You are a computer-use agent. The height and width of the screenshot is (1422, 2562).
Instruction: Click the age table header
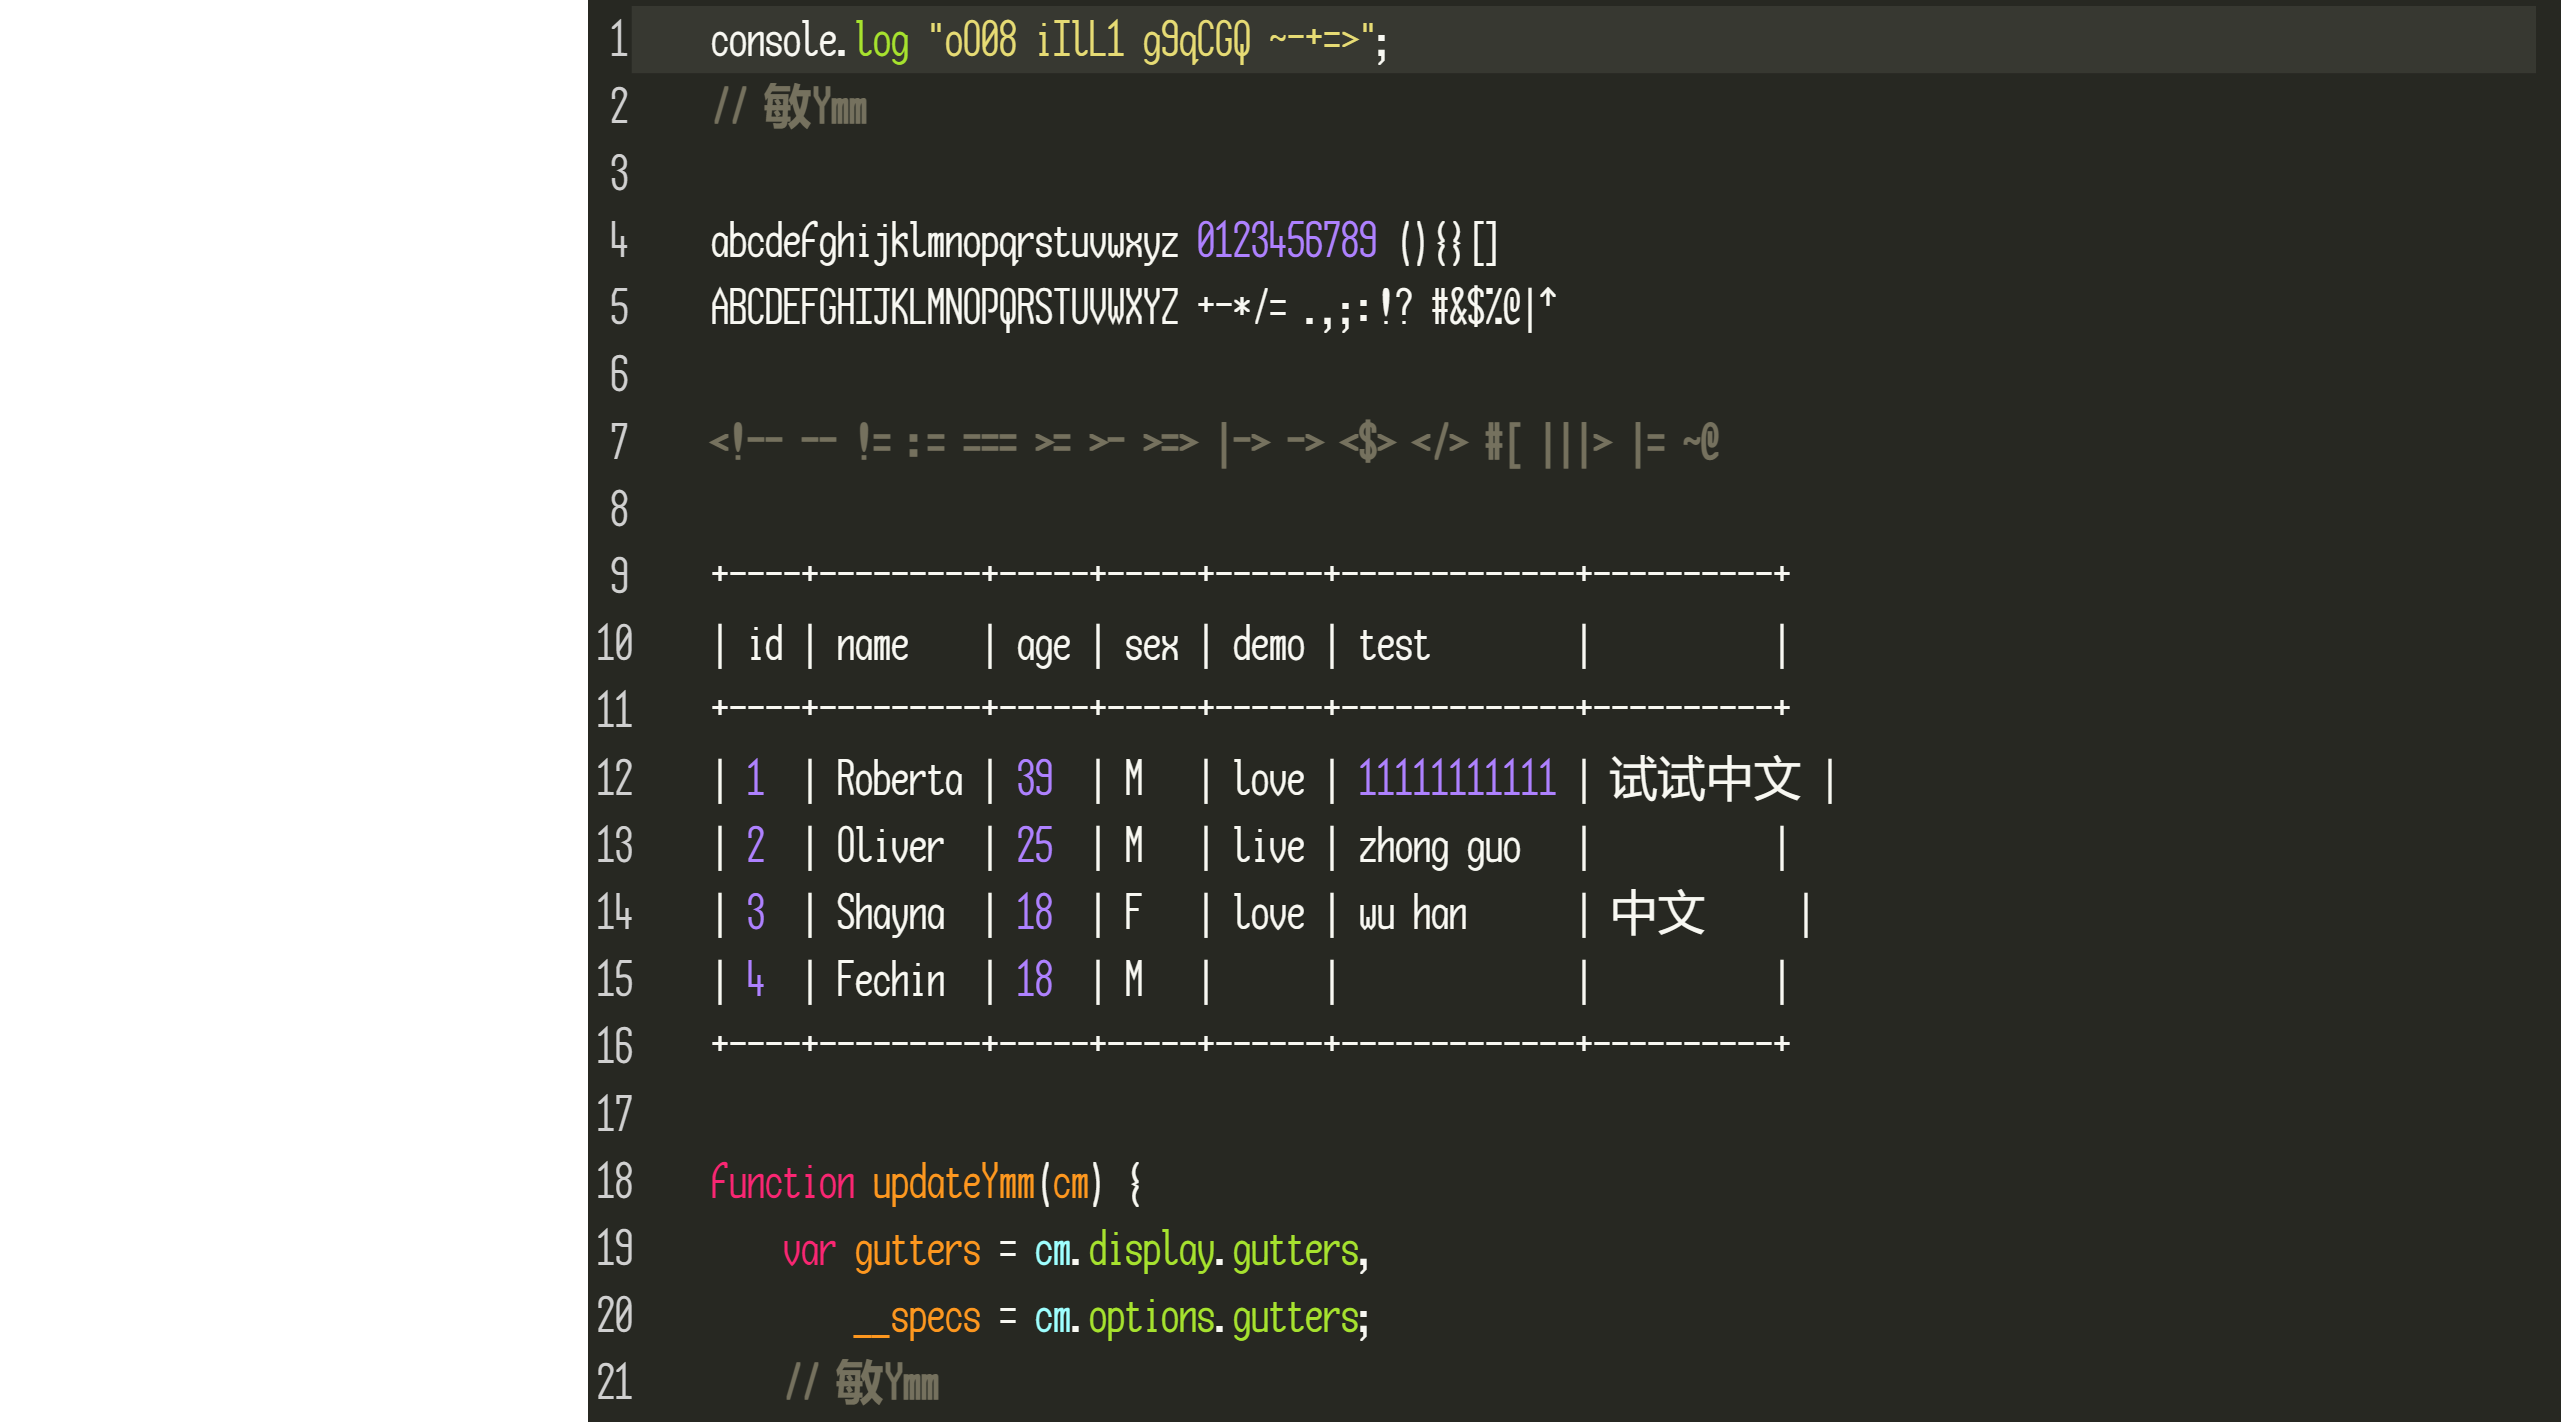coord(1043,648)
